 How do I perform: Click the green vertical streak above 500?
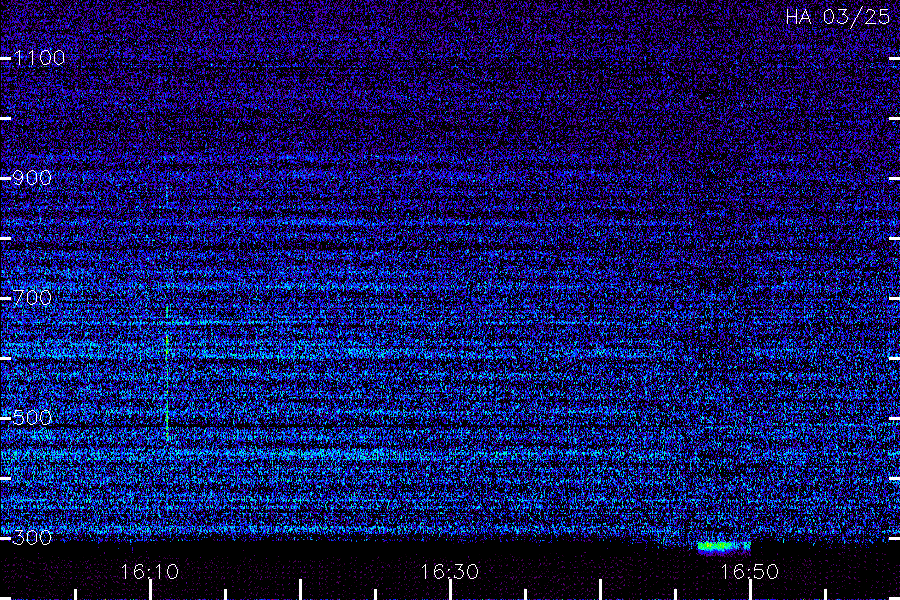pyautogui.click(x=167, y=373)
